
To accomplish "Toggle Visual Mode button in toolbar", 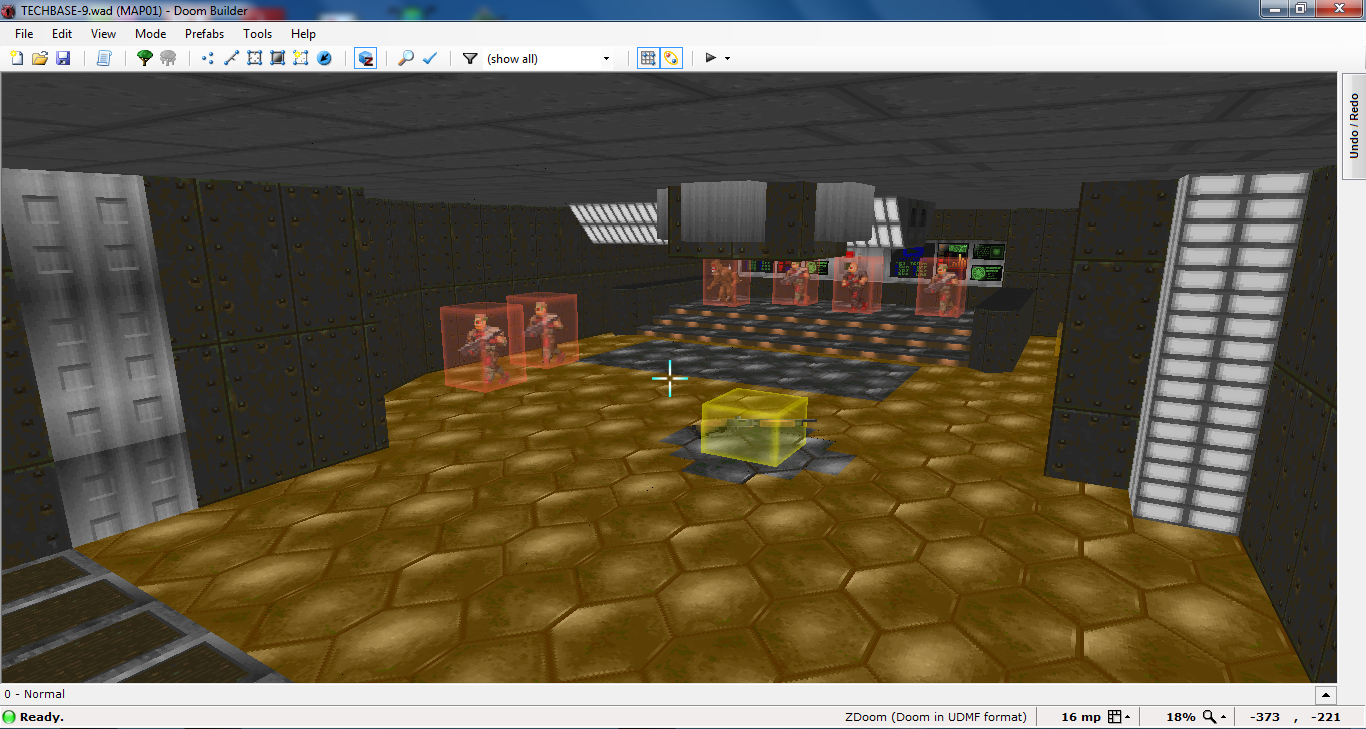I will (366, 58).
